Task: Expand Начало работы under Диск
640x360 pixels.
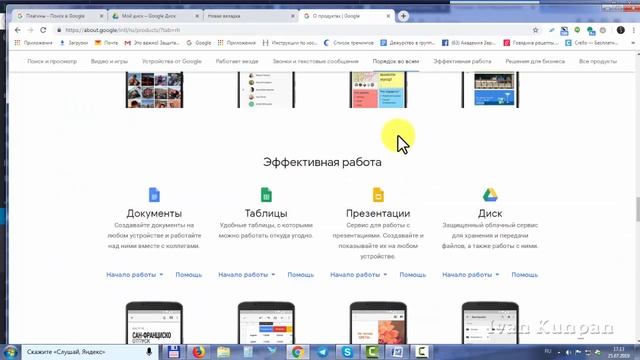Action: pyautogui.click(x=471, y=275)
